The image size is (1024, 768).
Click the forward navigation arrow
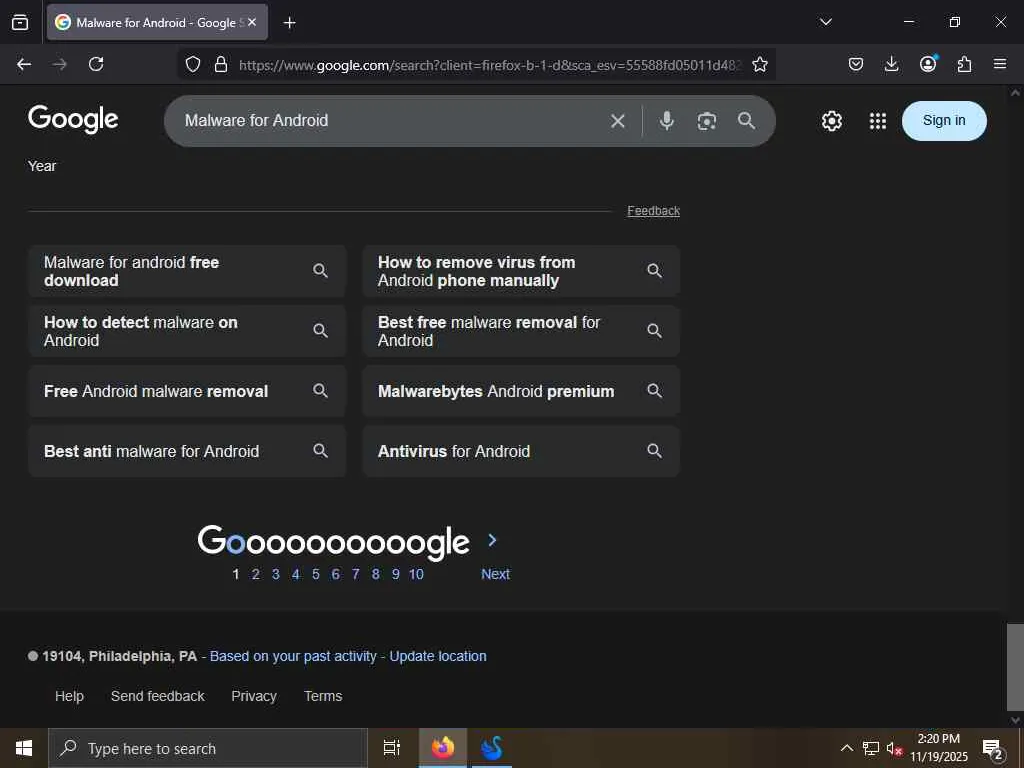pos(59,64)
